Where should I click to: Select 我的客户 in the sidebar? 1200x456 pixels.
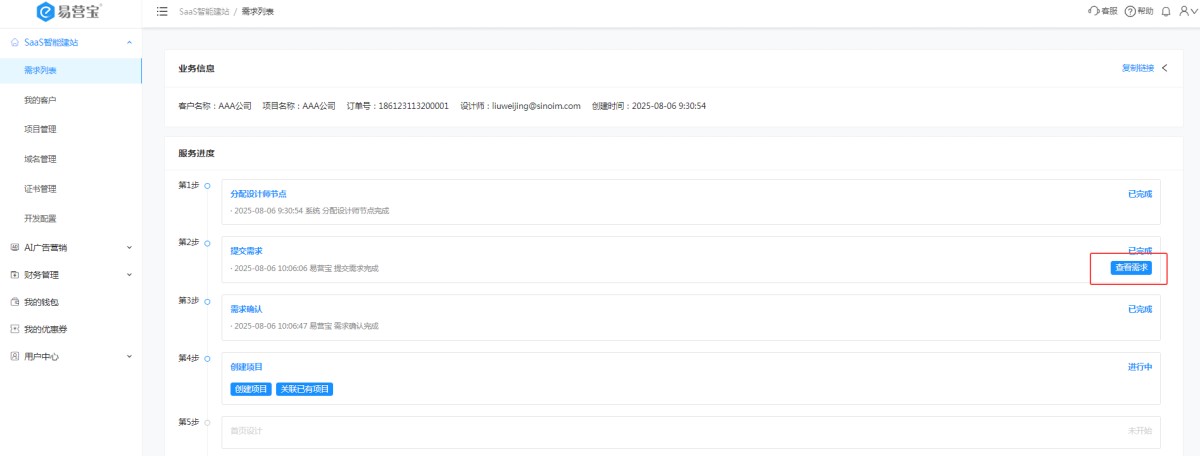tap(40, 100)
